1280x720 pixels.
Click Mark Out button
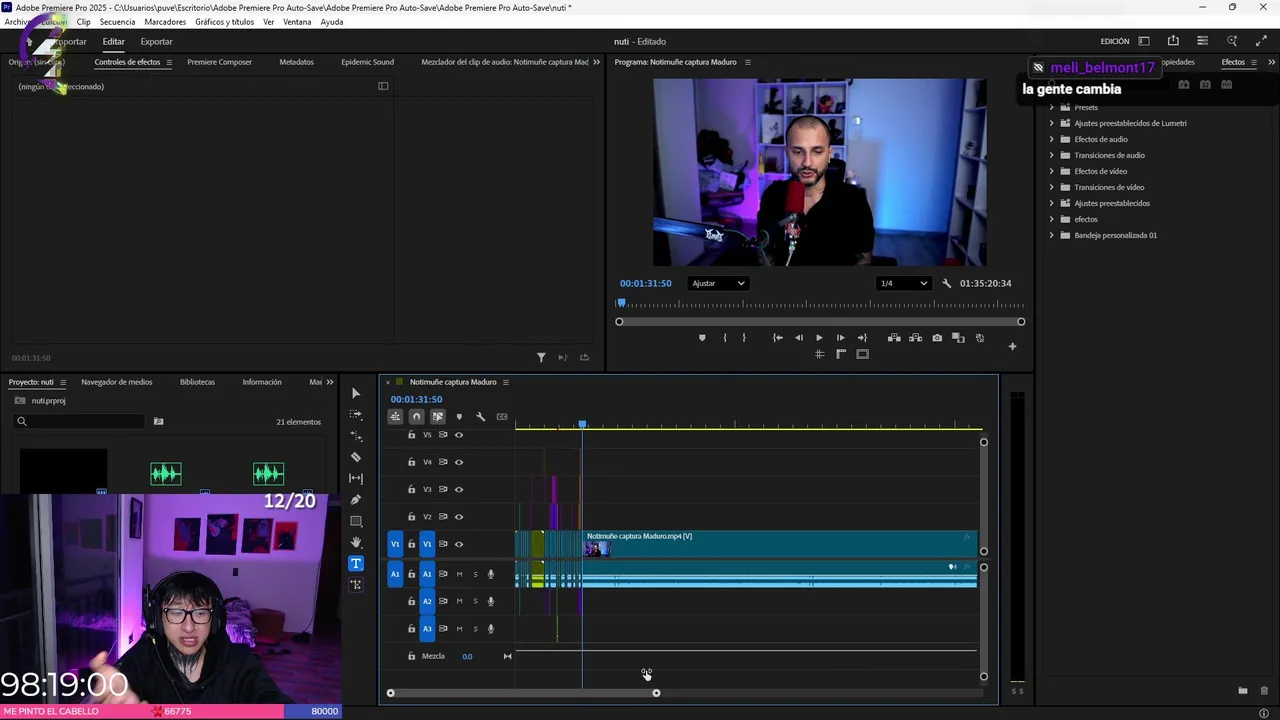click(743, 338)
